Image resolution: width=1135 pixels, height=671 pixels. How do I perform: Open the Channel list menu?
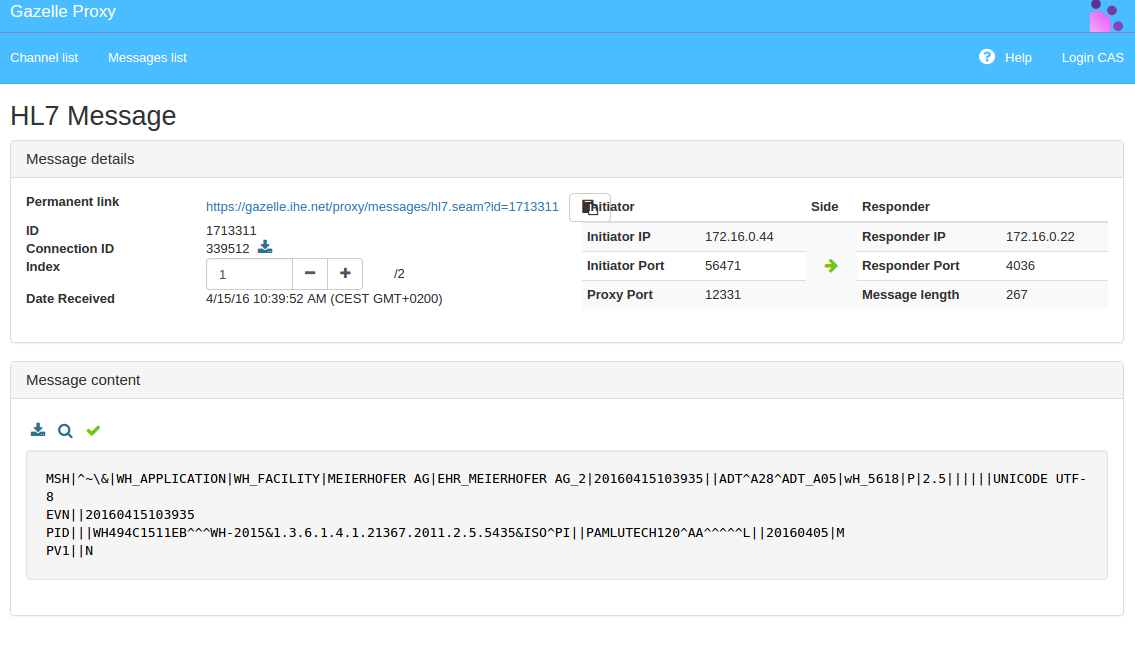pyautogui.click(x=44, y=58)
